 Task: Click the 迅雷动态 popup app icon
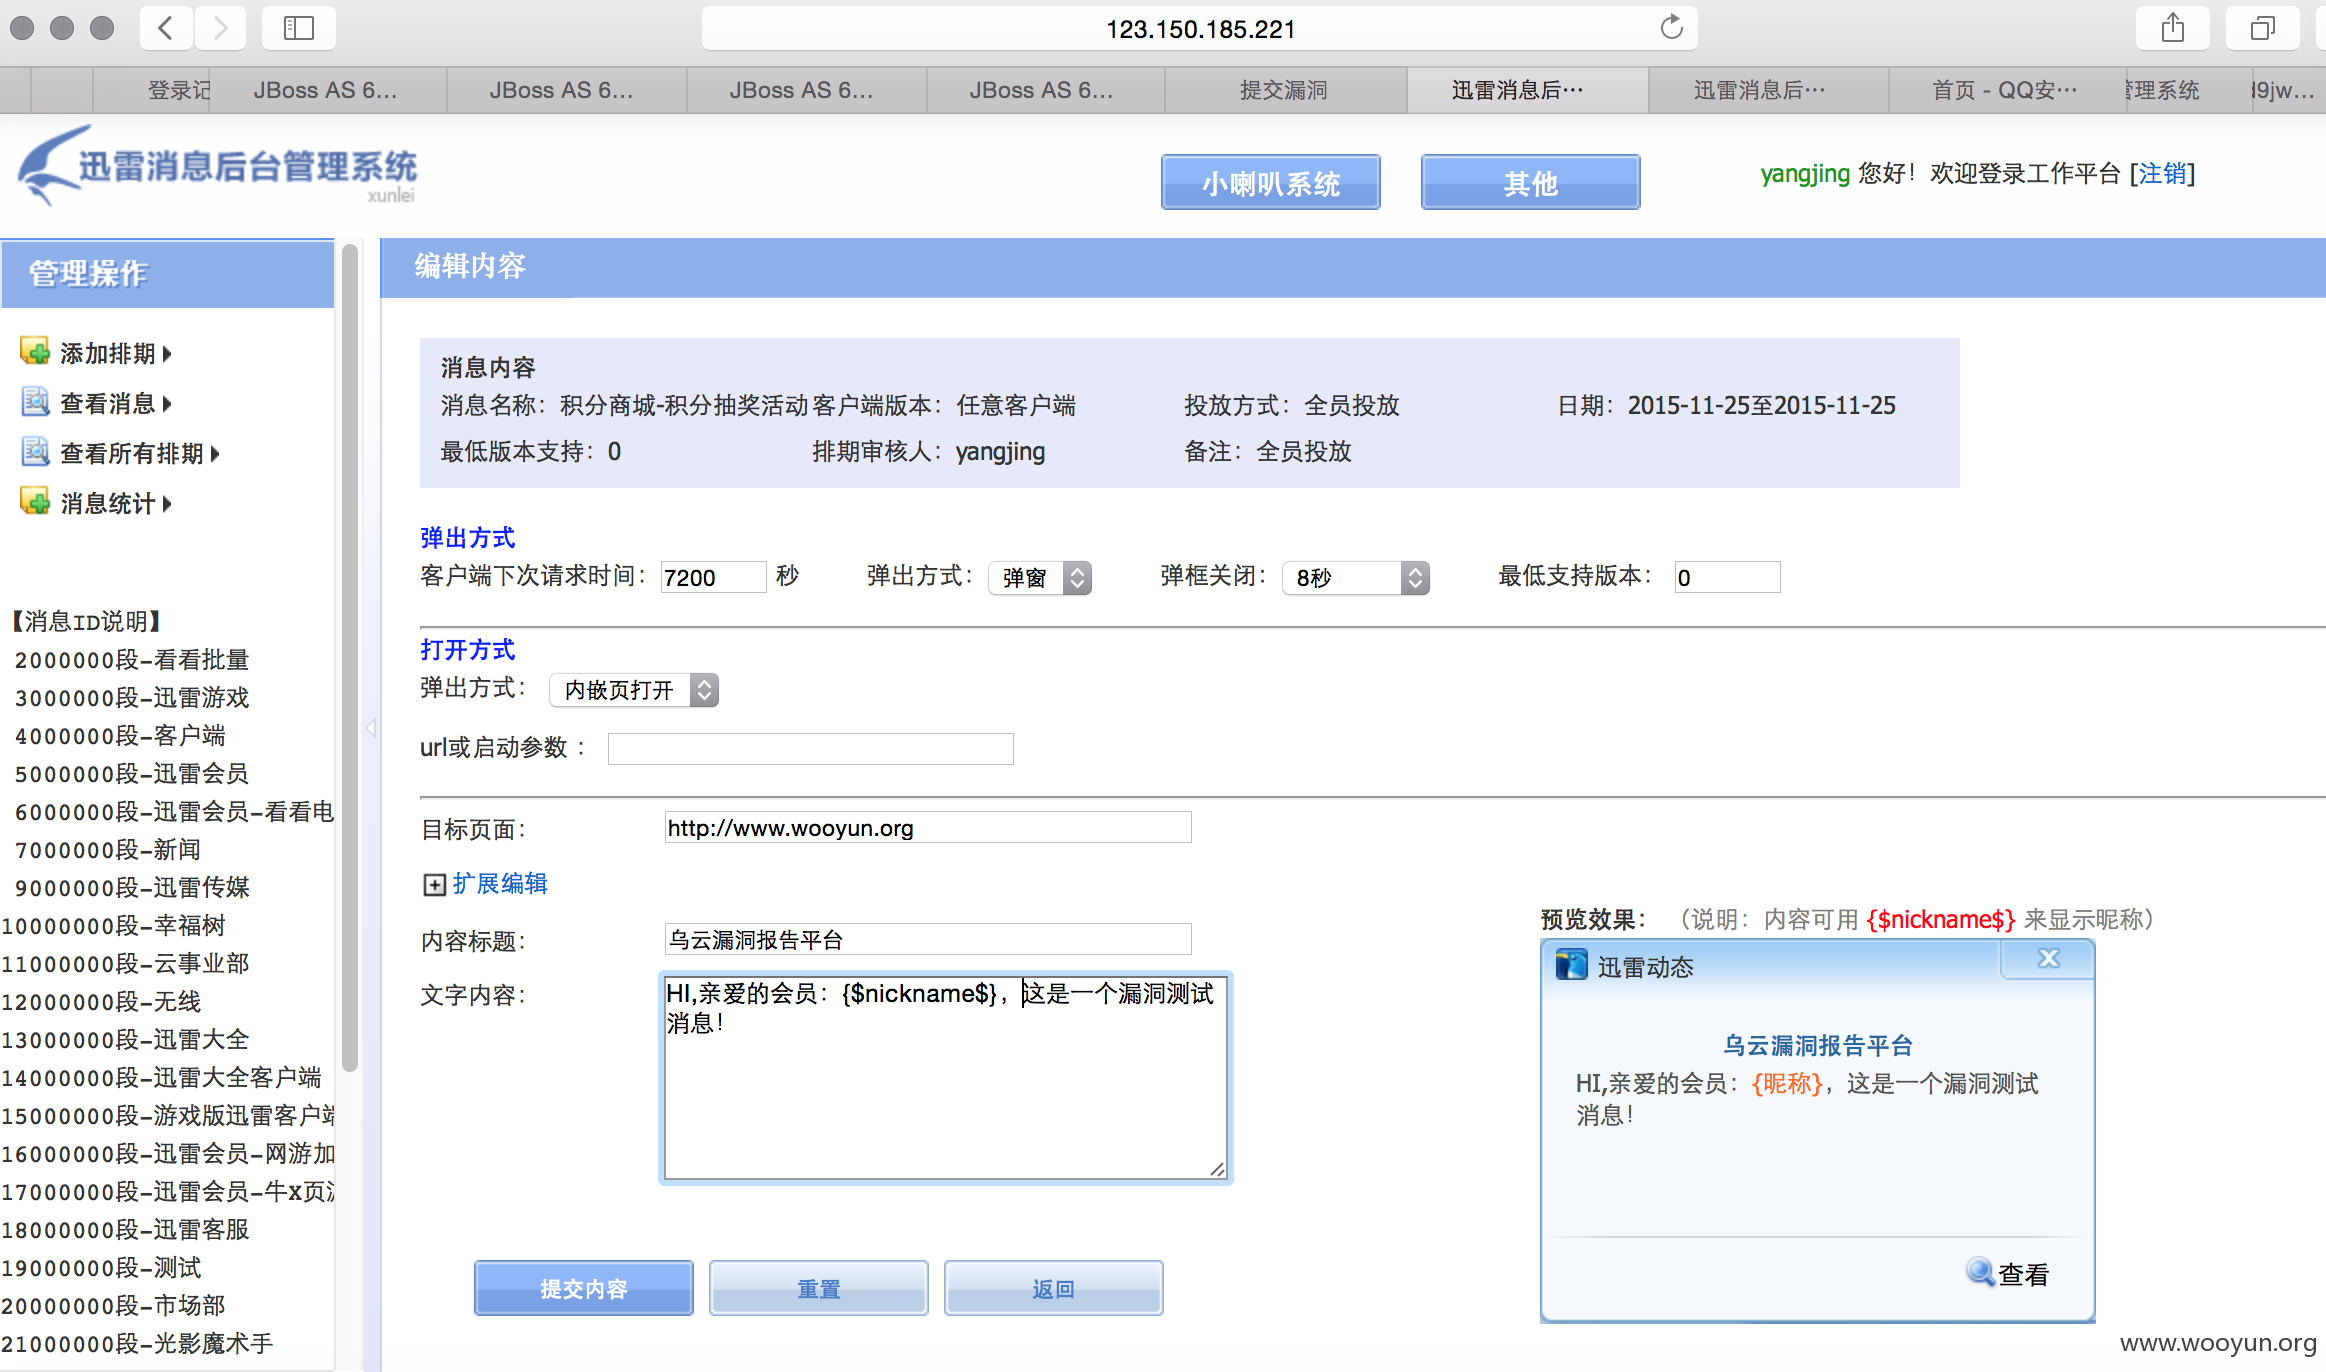click(x=1571, y=966)
